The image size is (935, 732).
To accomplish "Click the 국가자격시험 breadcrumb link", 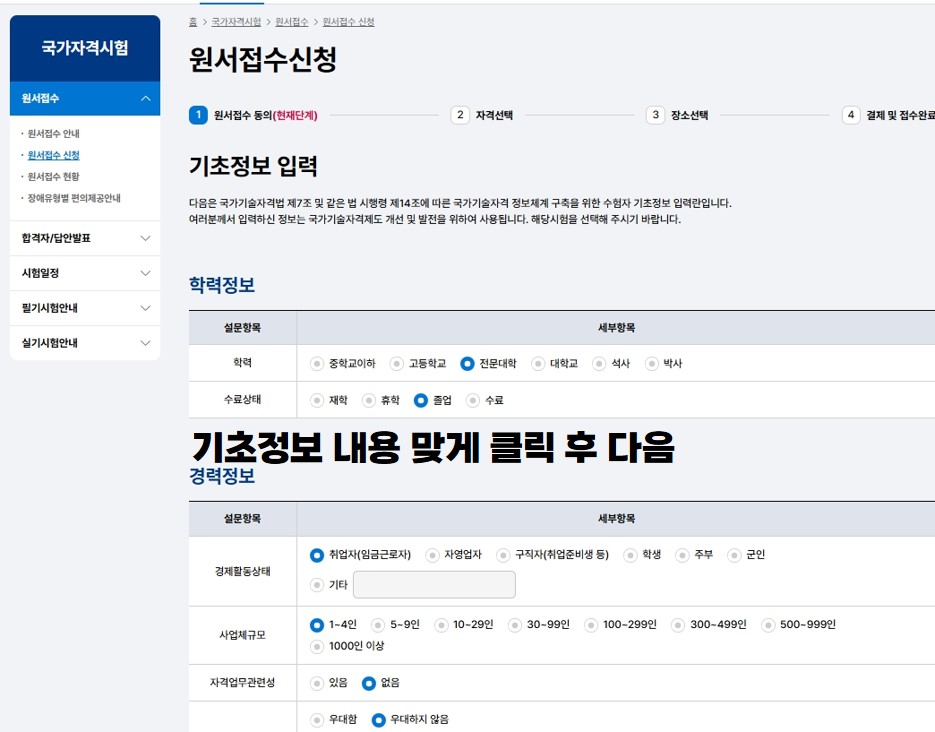I will pyautogui.click(x=236, y=21).
